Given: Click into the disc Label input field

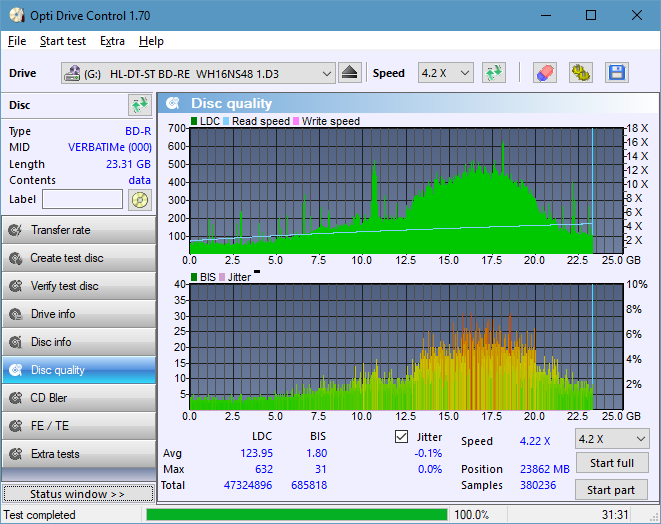Looking at the screenshot, I should 83,199.
